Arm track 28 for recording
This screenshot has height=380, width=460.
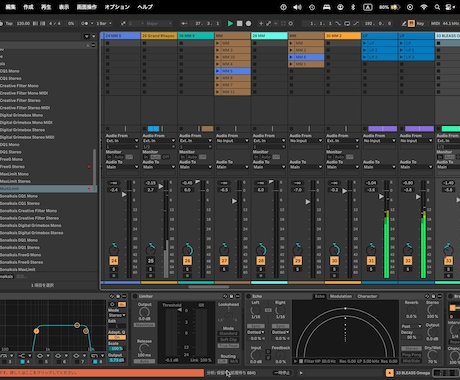coord(261,276)
